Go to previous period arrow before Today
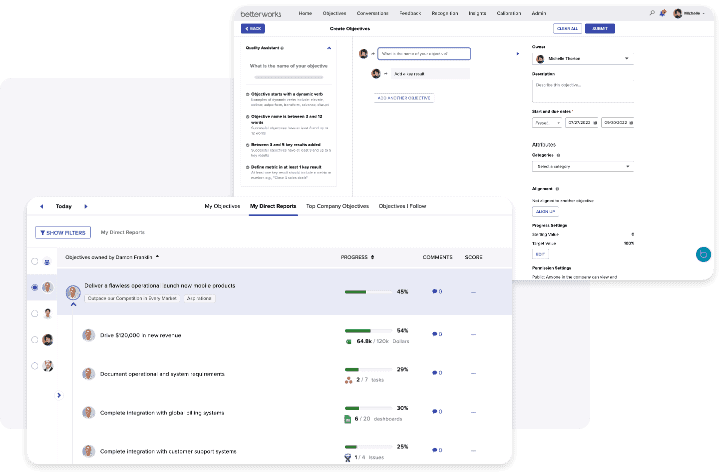 [x=41, y=206]
